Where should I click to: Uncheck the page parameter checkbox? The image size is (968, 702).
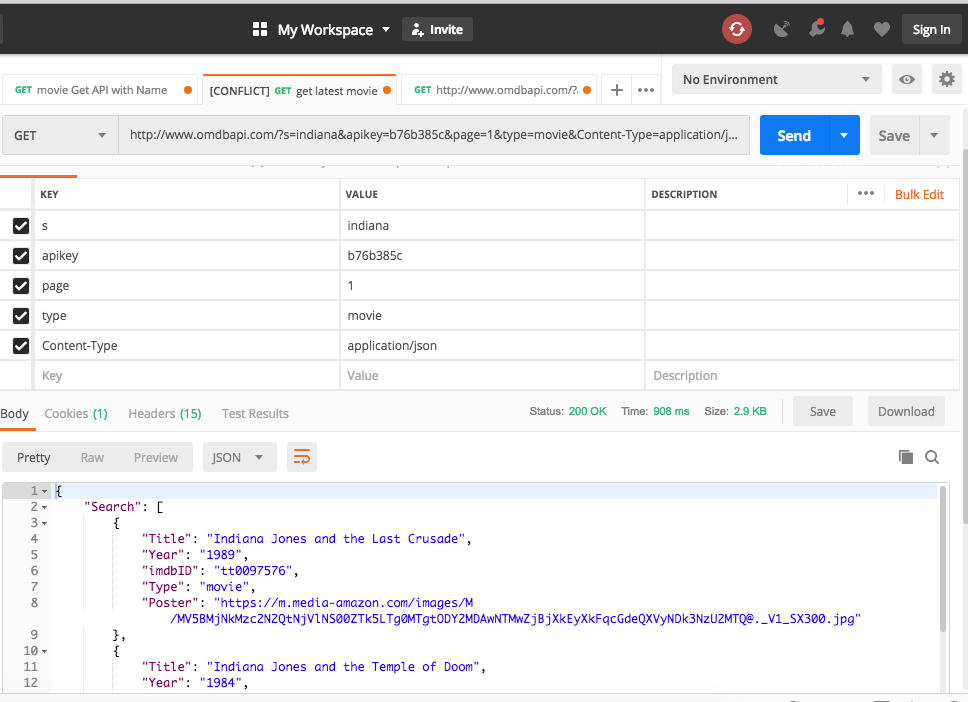point(21,286)
